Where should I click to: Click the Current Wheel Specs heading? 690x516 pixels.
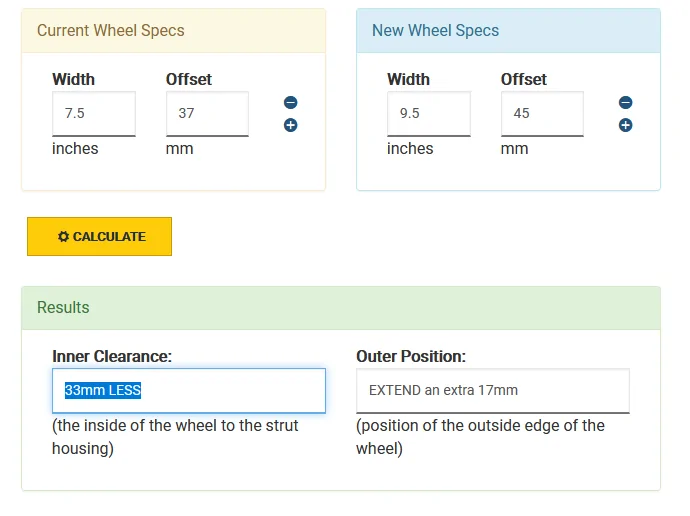pos(110,30)
